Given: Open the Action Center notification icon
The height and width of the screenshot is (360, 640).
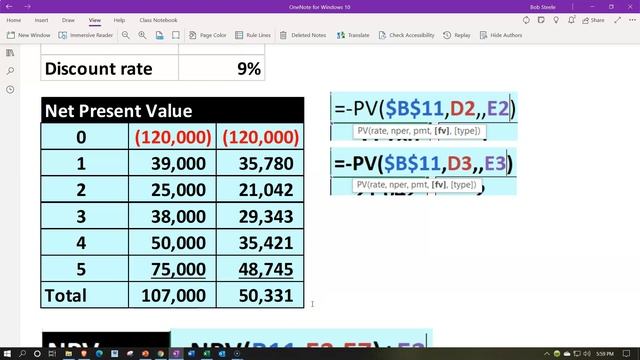Looking at the screenshot, I should tap(627, 353).
